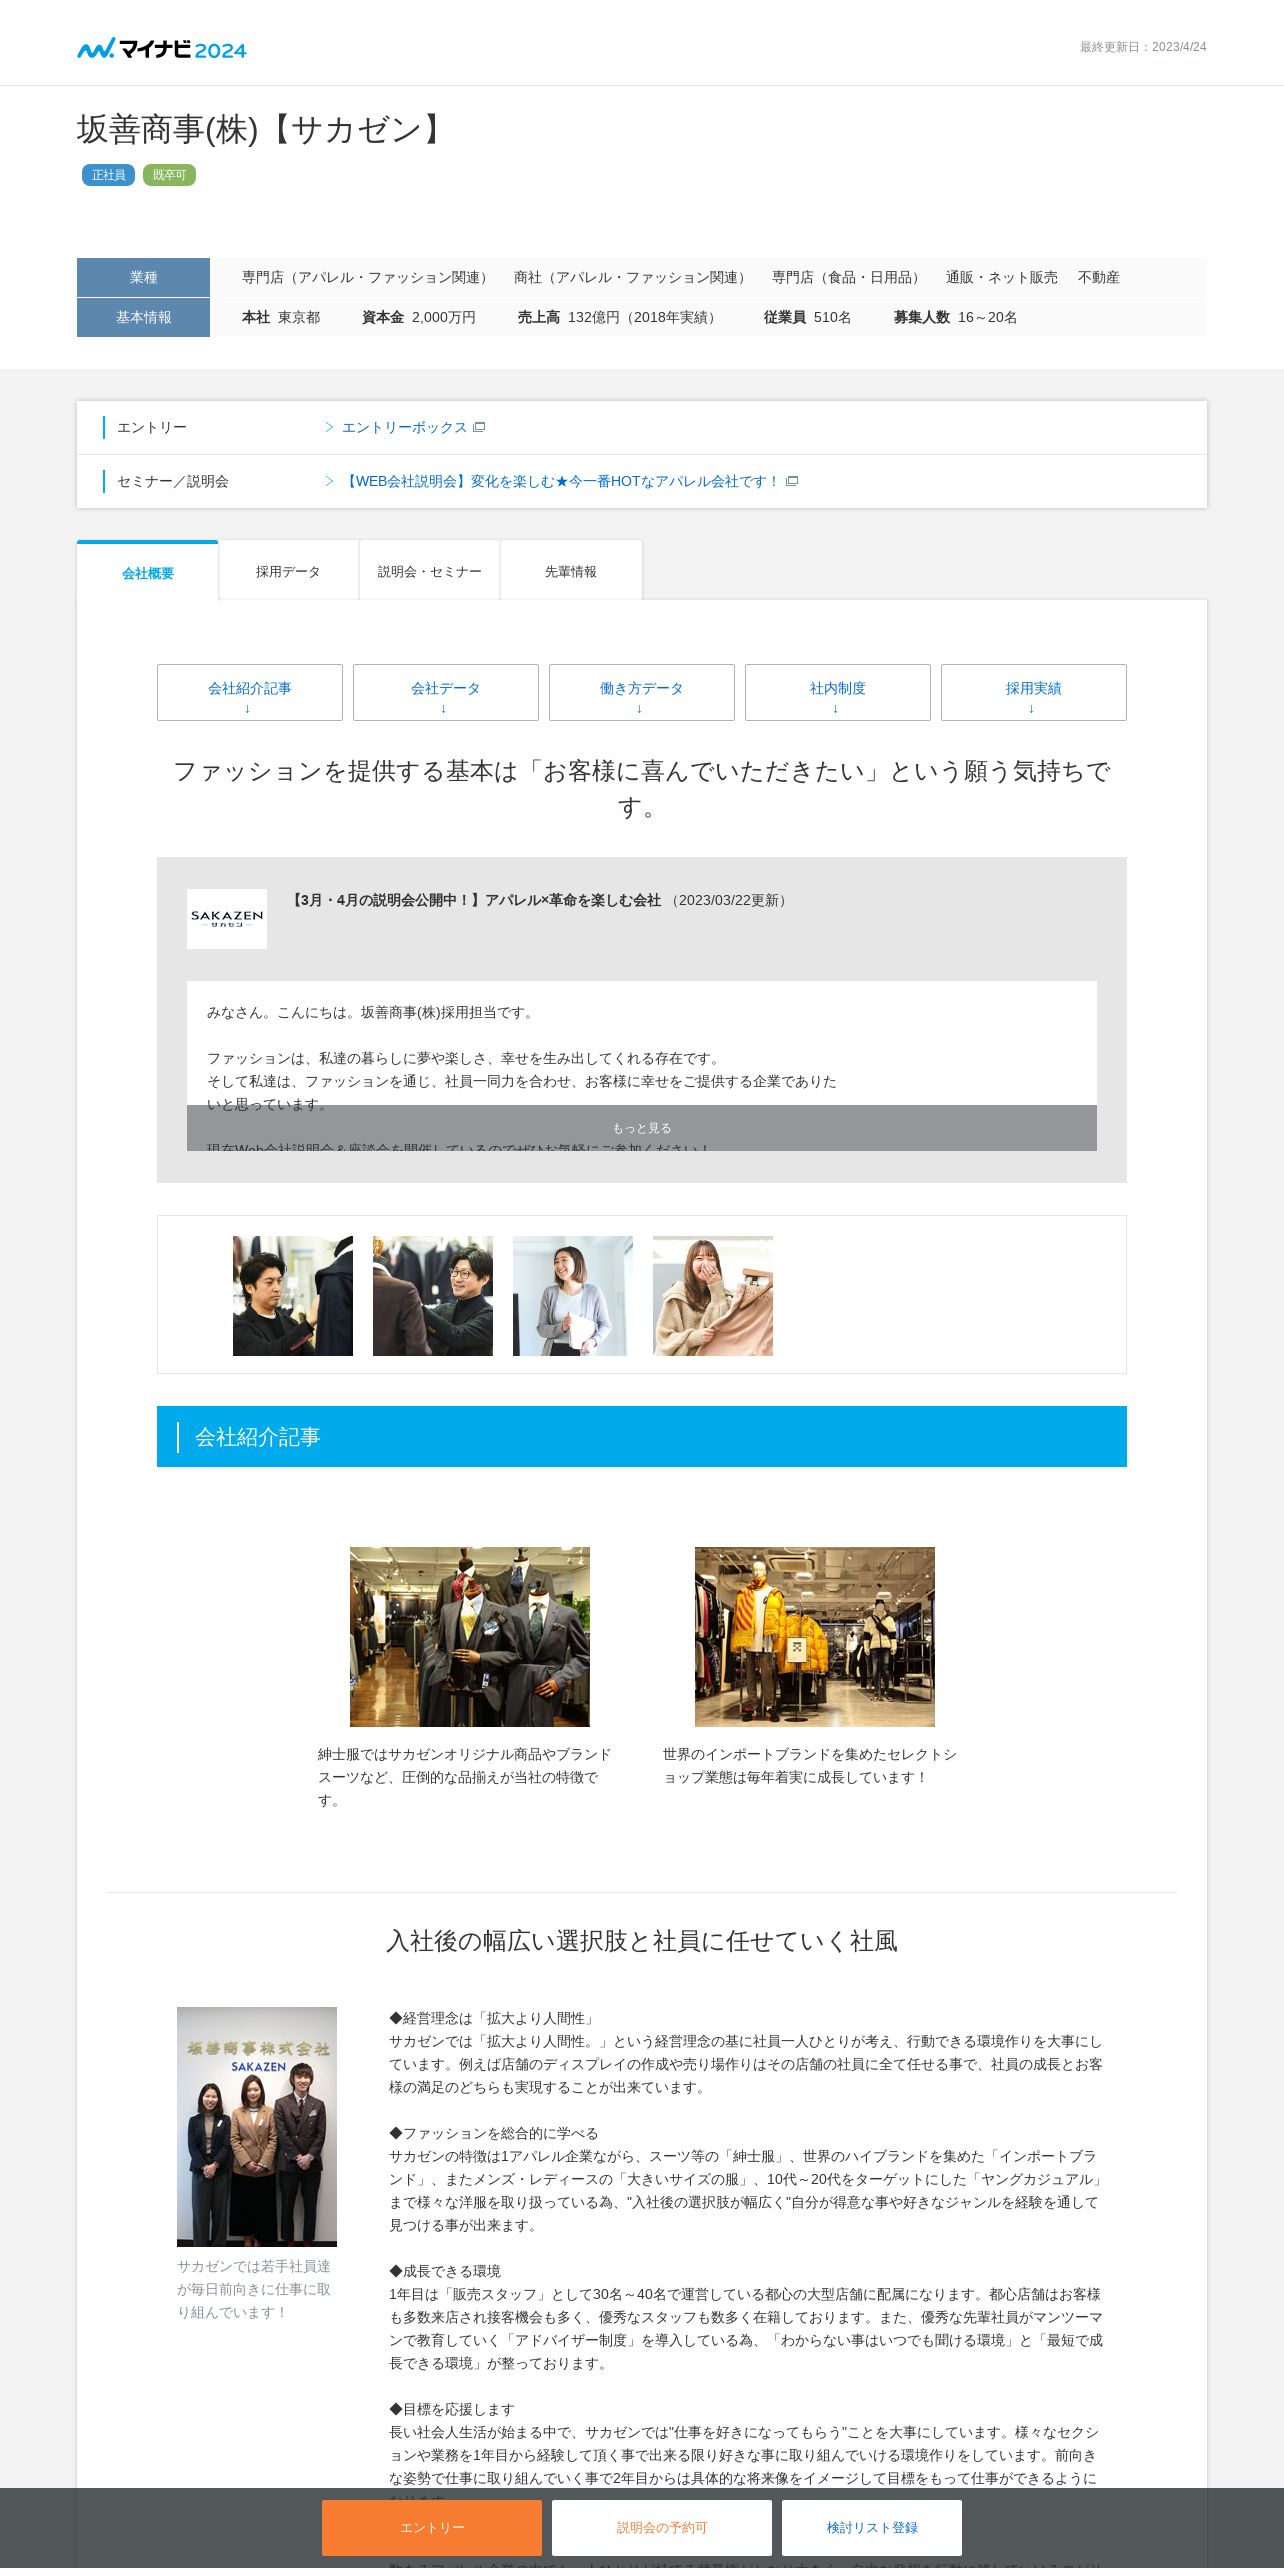
Task: Click the エントリー row label
Action: point(152,427)
